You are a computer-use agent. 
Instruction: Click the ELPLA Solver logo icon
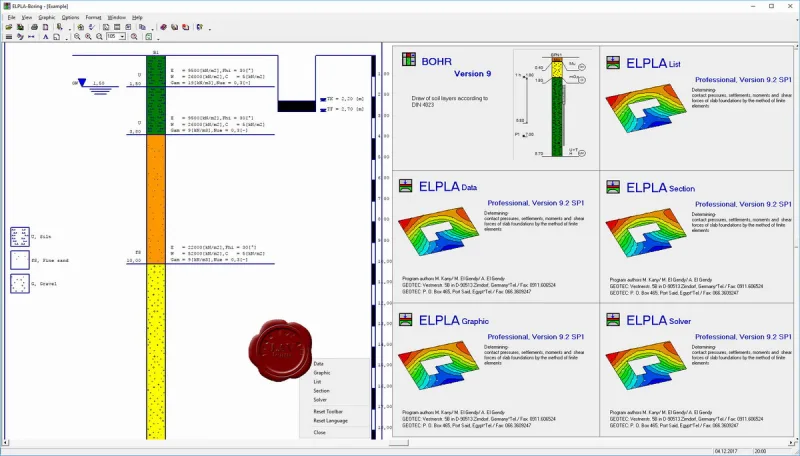(613, 319)
